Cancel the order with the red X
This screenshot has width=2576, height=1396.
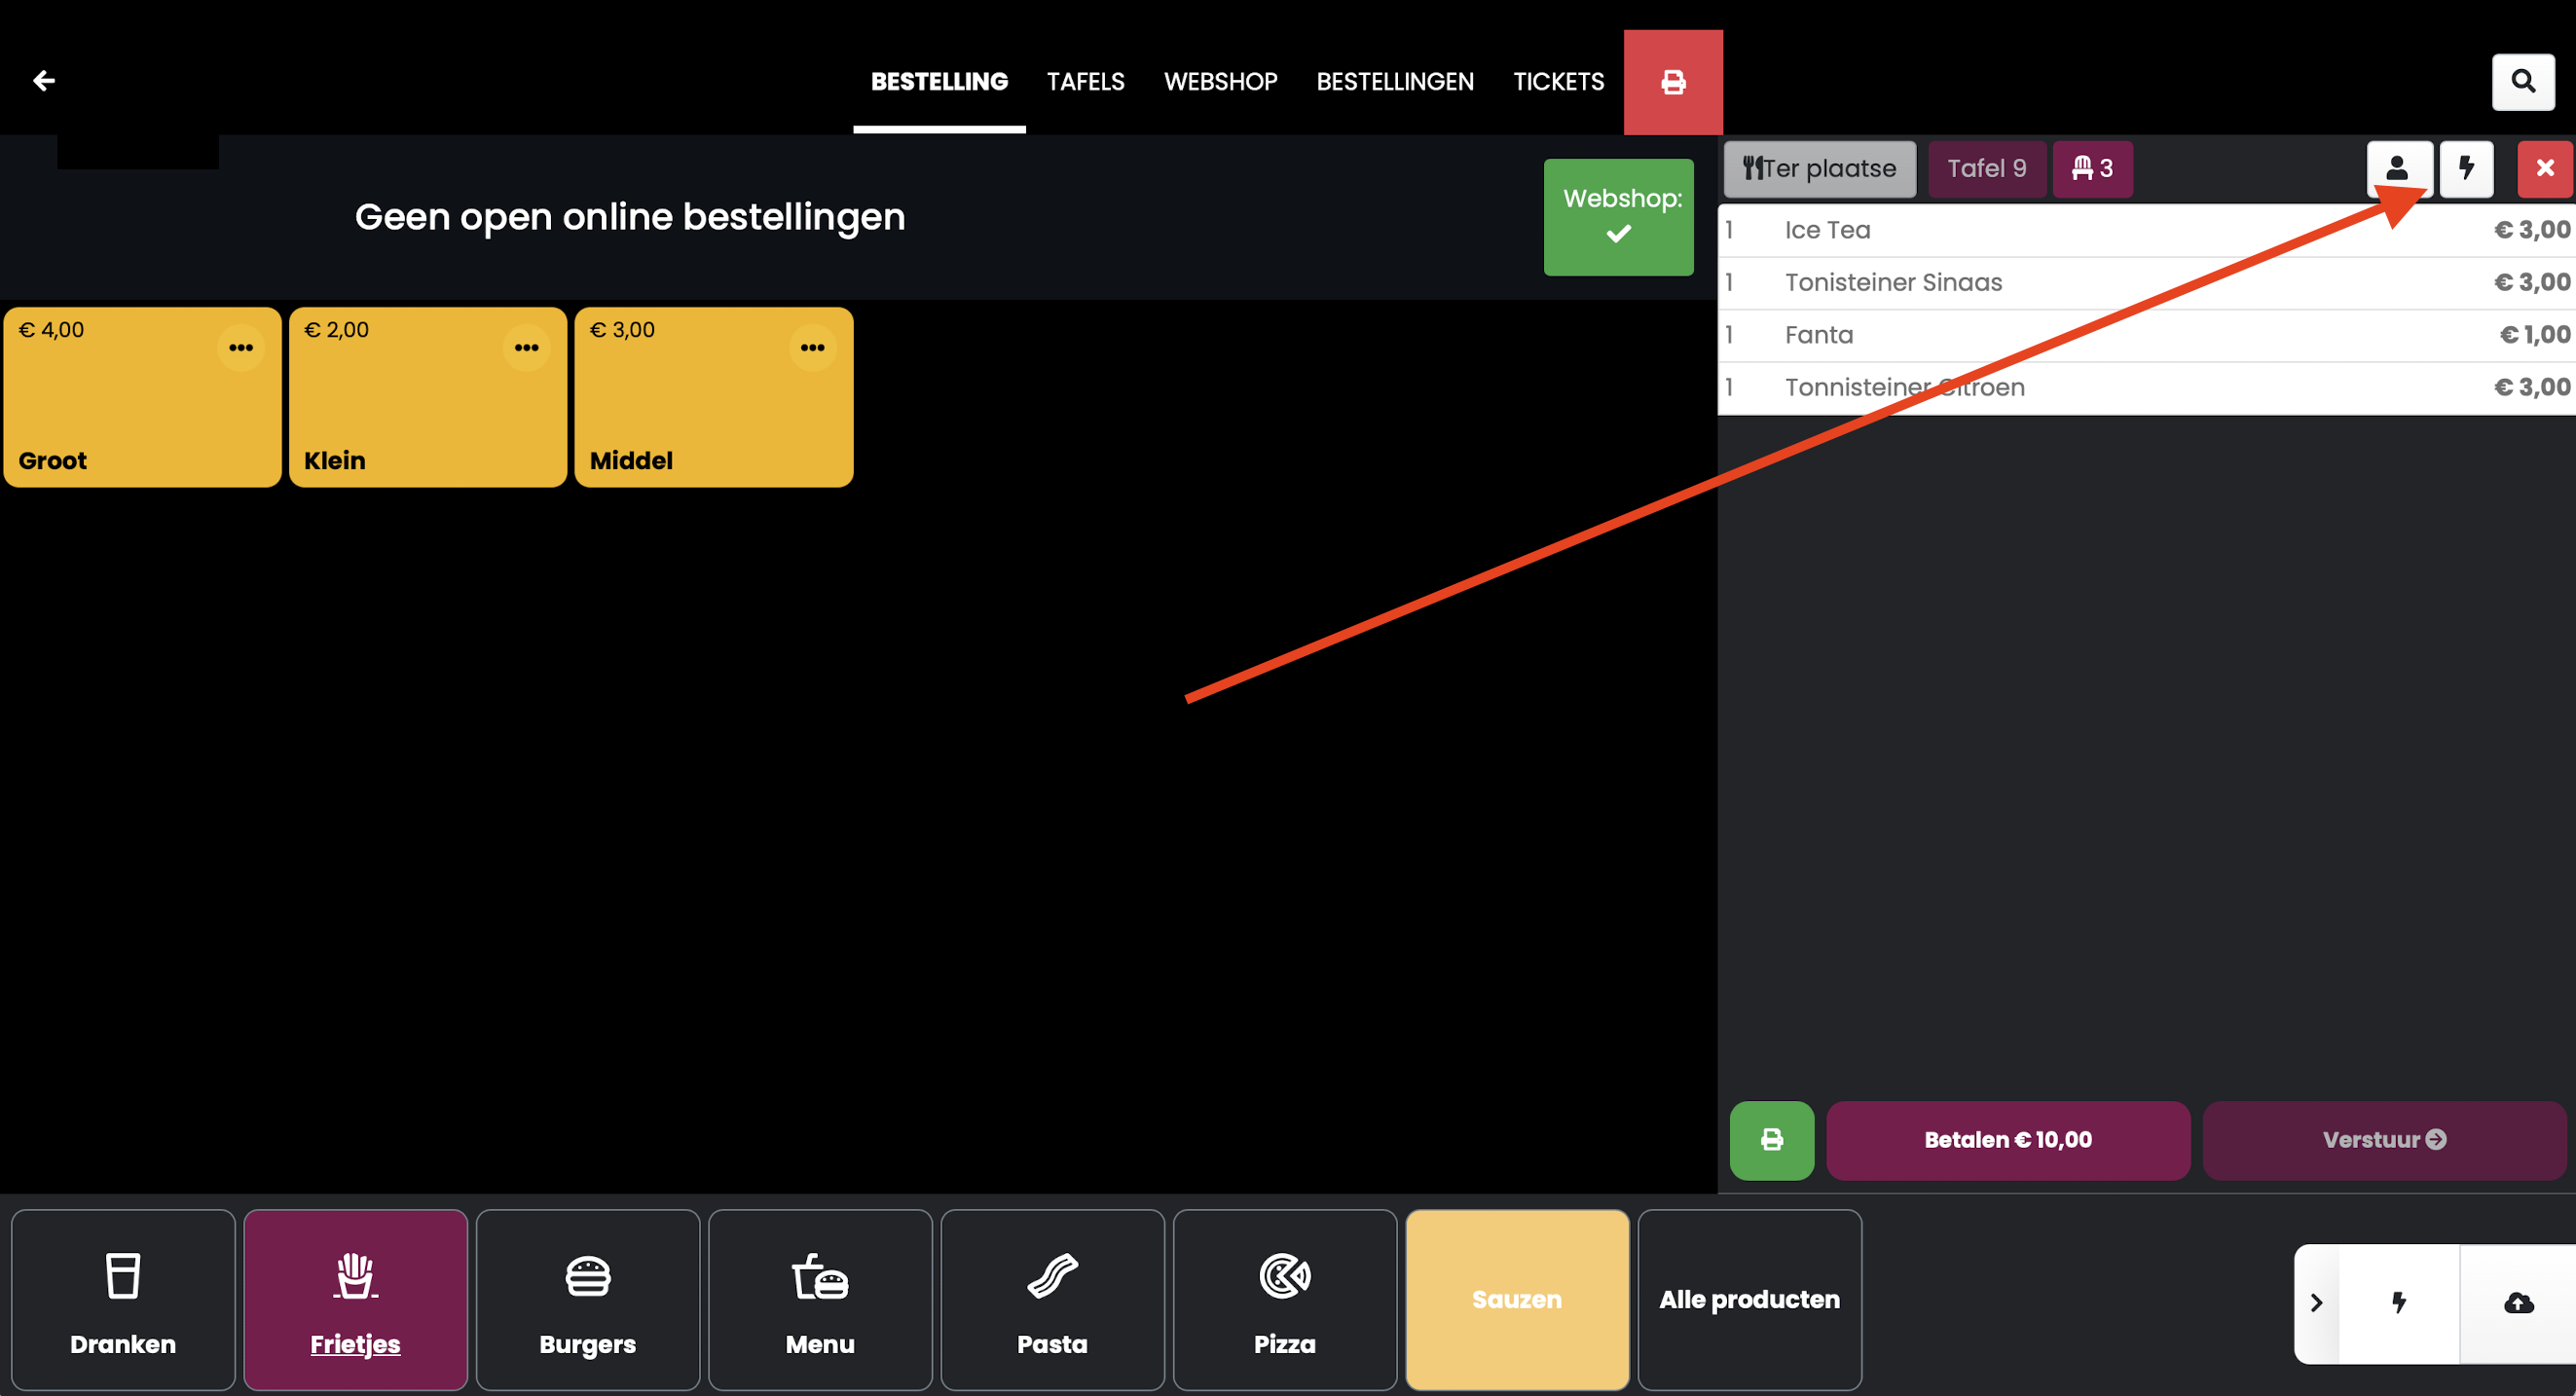pyautogui.click(x=2544, y=168)
